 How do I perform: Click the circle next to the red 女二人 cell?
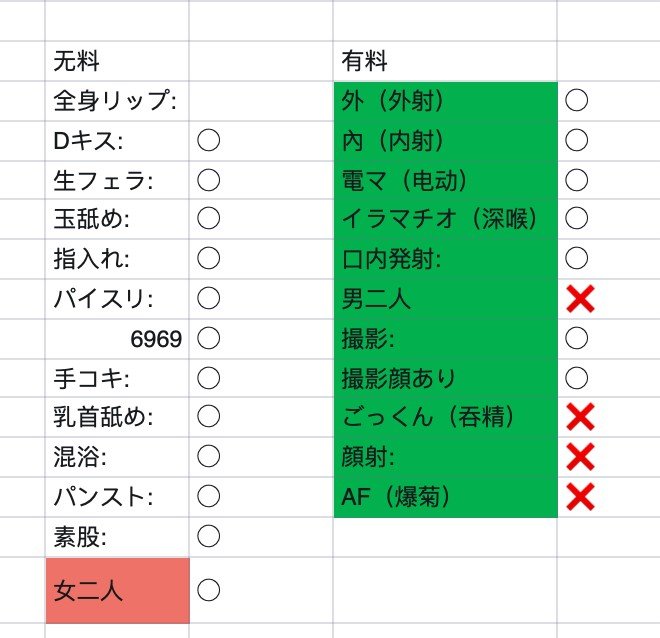coord(208,590)
